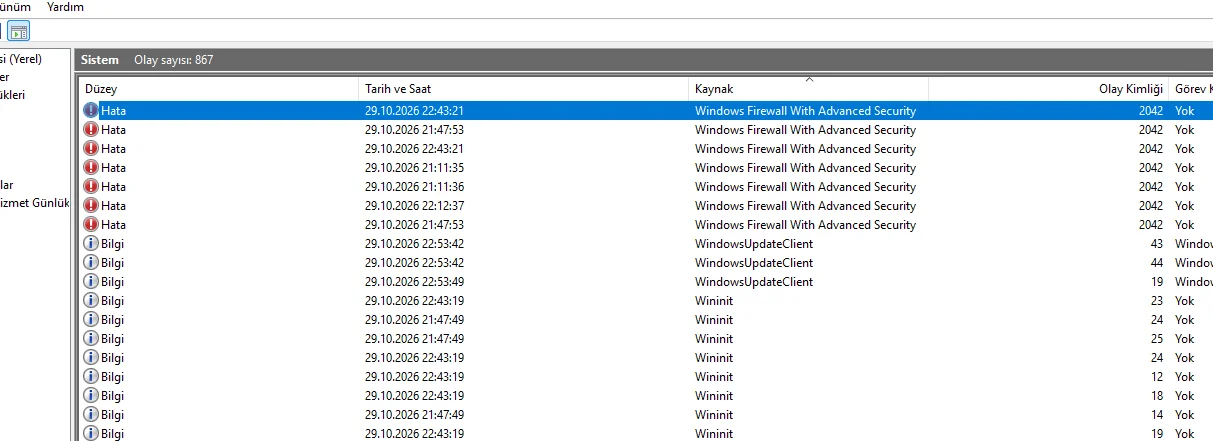
Task: Click the info icon of Wininit event 12
Action: coord(91,377)
